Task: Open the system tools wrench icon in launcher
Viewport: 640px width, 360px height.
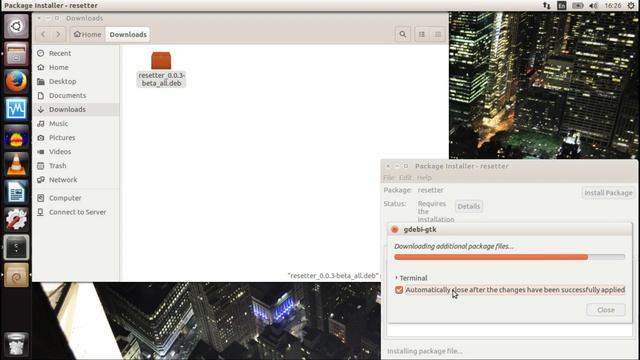Action: tap(16, 220)
